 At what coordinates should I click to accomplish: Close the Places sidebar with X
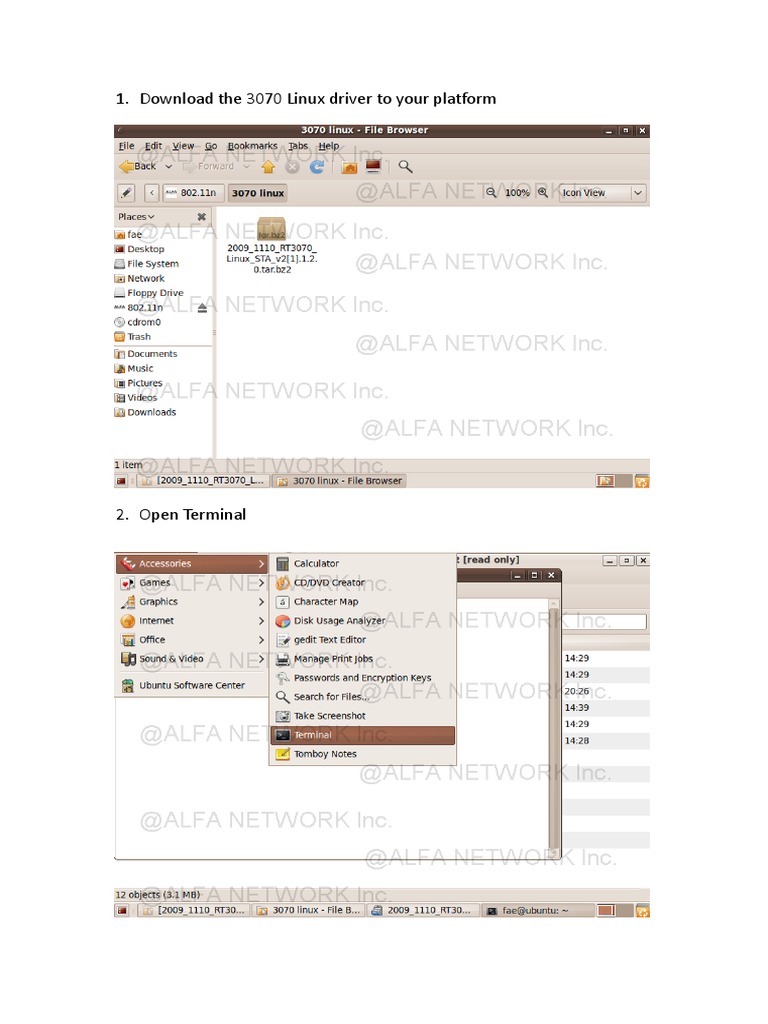[202, 216]
